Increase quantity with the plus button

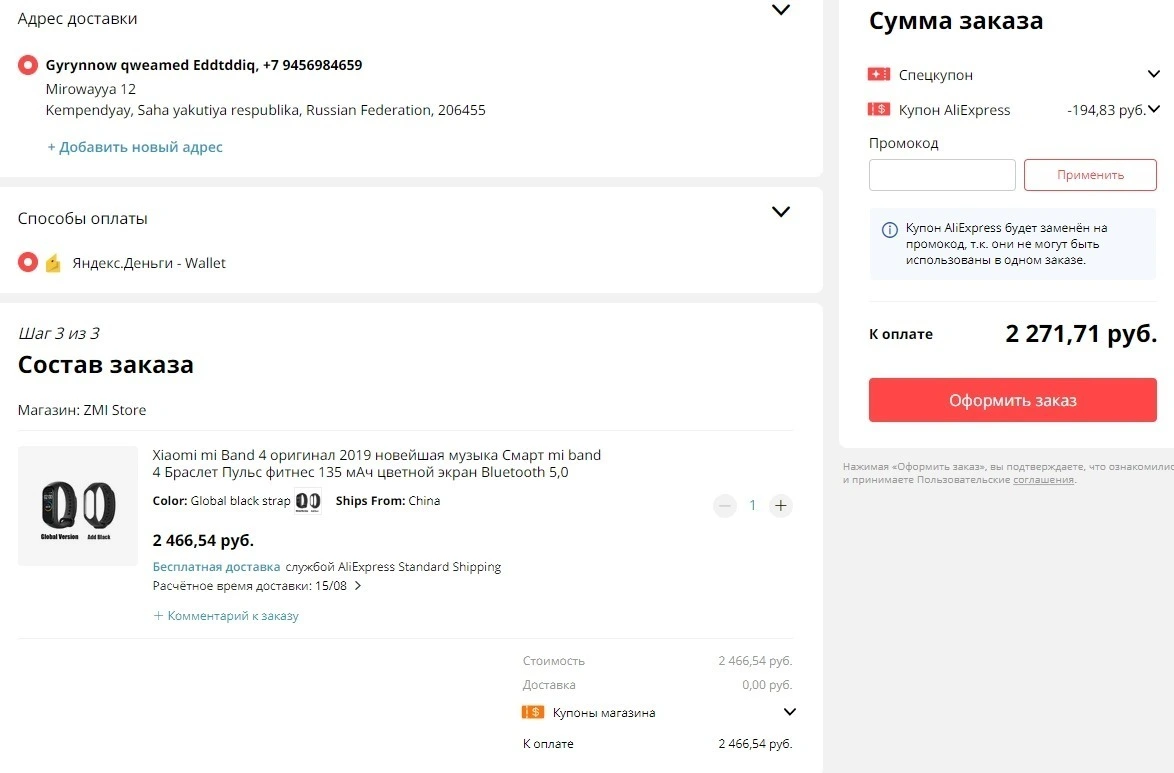point(780,506)
